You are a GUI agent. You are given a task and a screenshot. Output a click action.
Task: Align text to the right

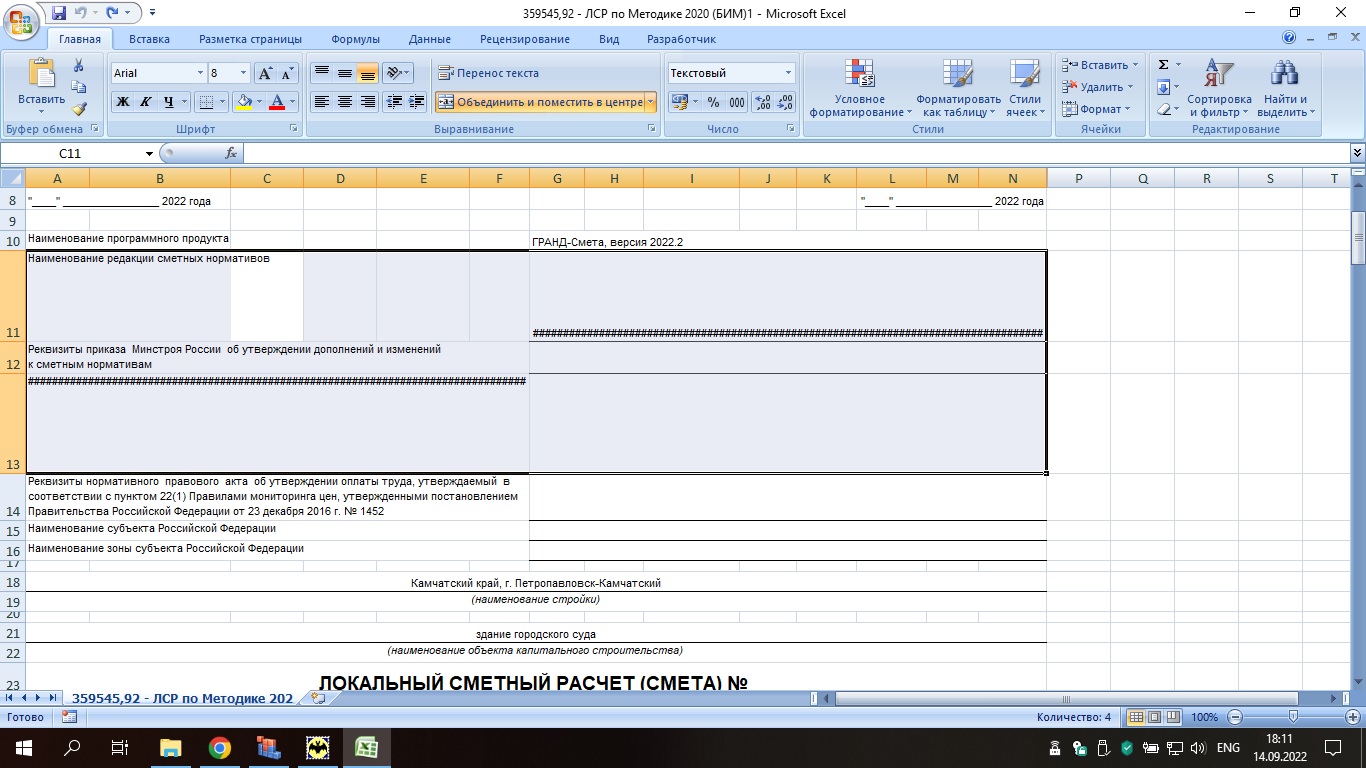tap(367, 102)
